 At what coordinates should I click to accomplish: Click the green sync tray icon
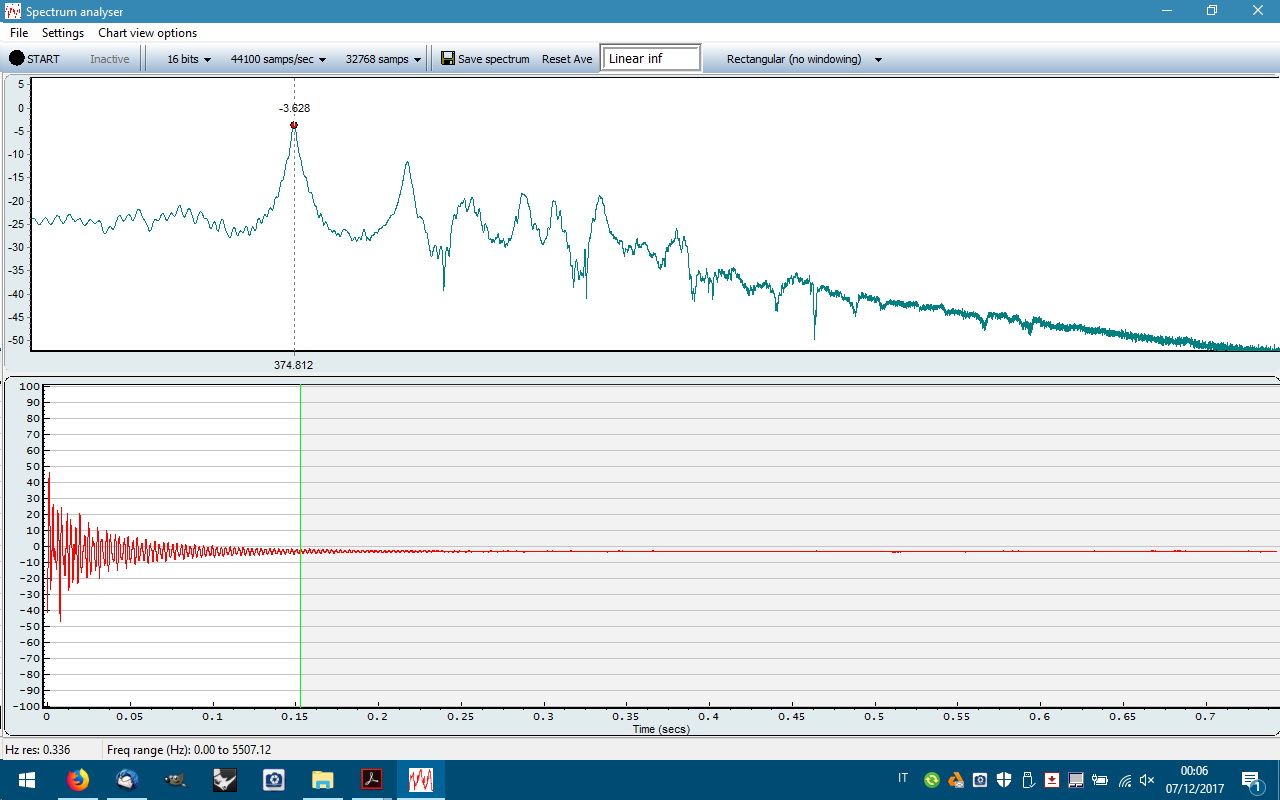point(932,780)
